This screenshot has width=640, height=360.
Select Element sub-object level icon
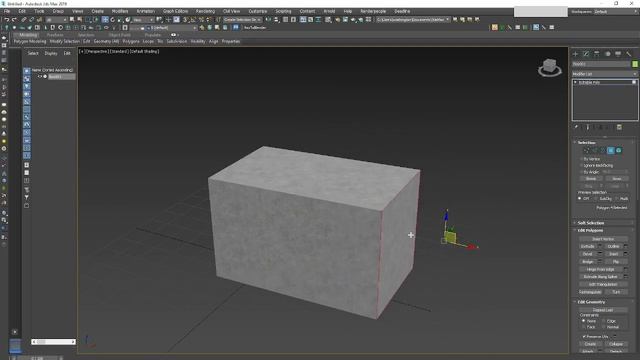click(x=619, y=151)
